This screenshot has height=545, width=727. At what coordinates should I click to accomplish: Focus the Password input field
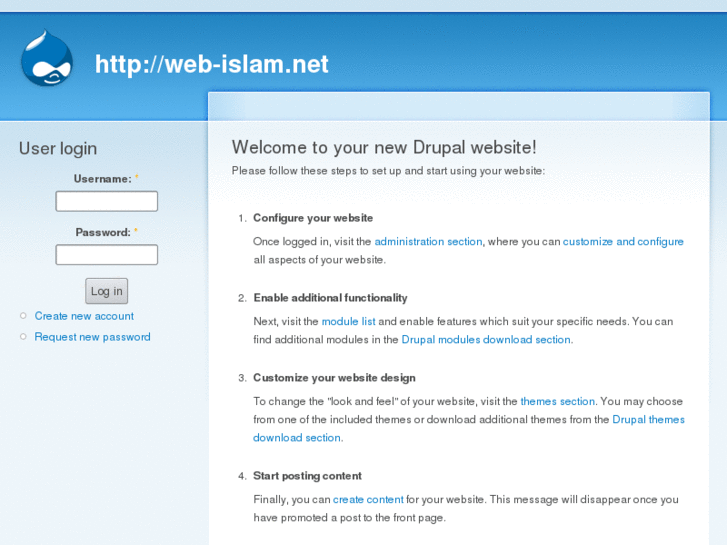tap(107, 255)
